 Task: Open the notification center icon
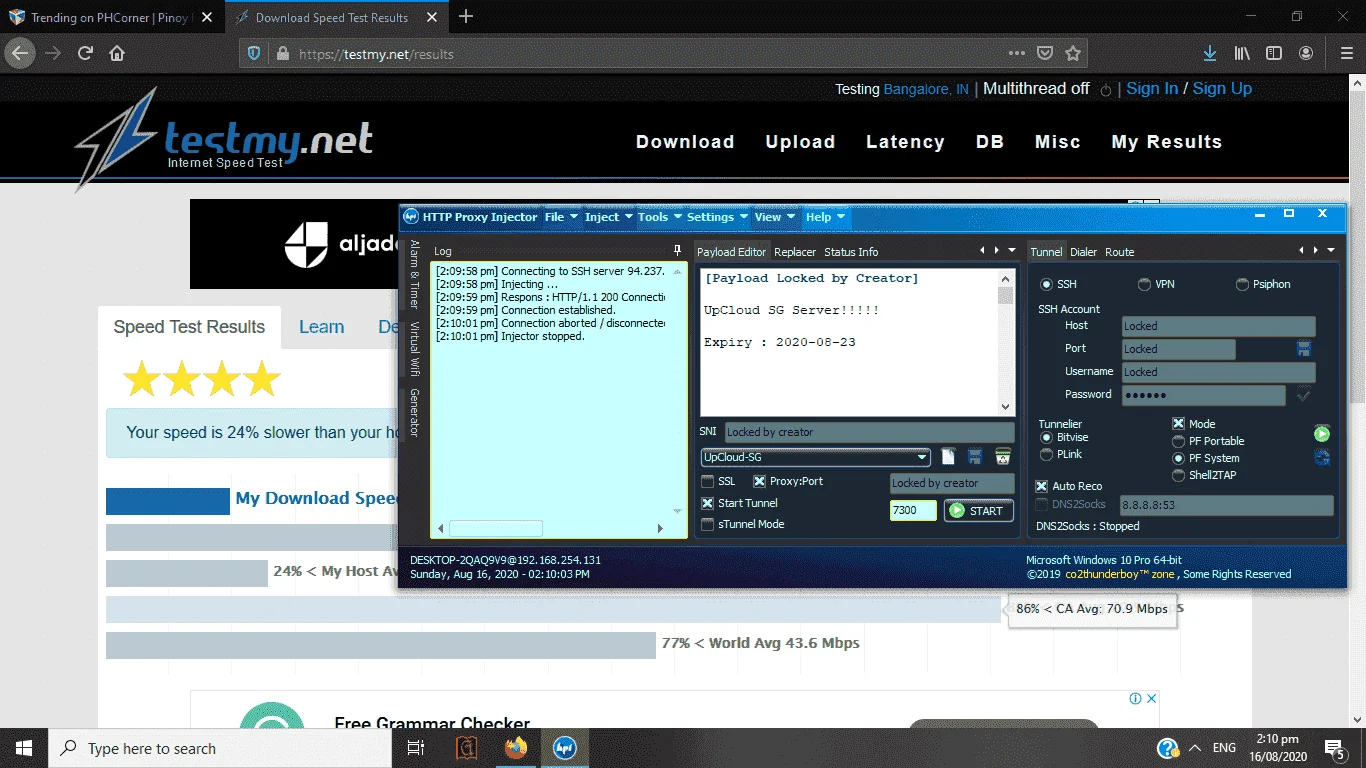[x=1334, y=748]
